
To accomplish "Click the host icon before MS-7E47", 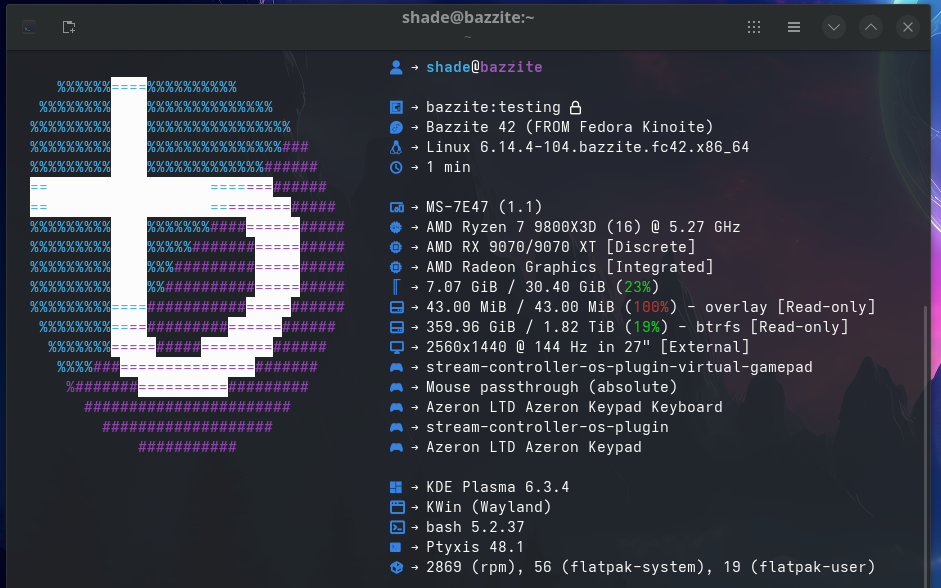I will tap(396, 208).
